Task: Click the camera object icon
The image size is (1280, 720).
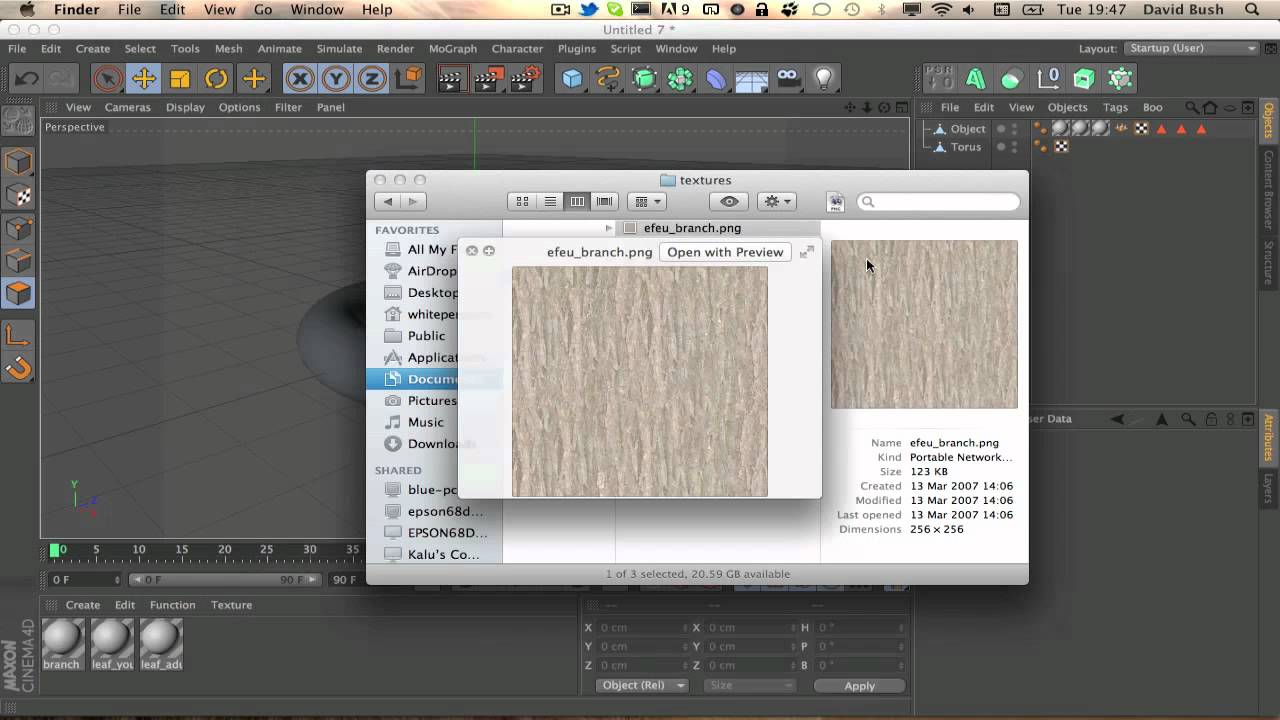Action: [788, 79]
